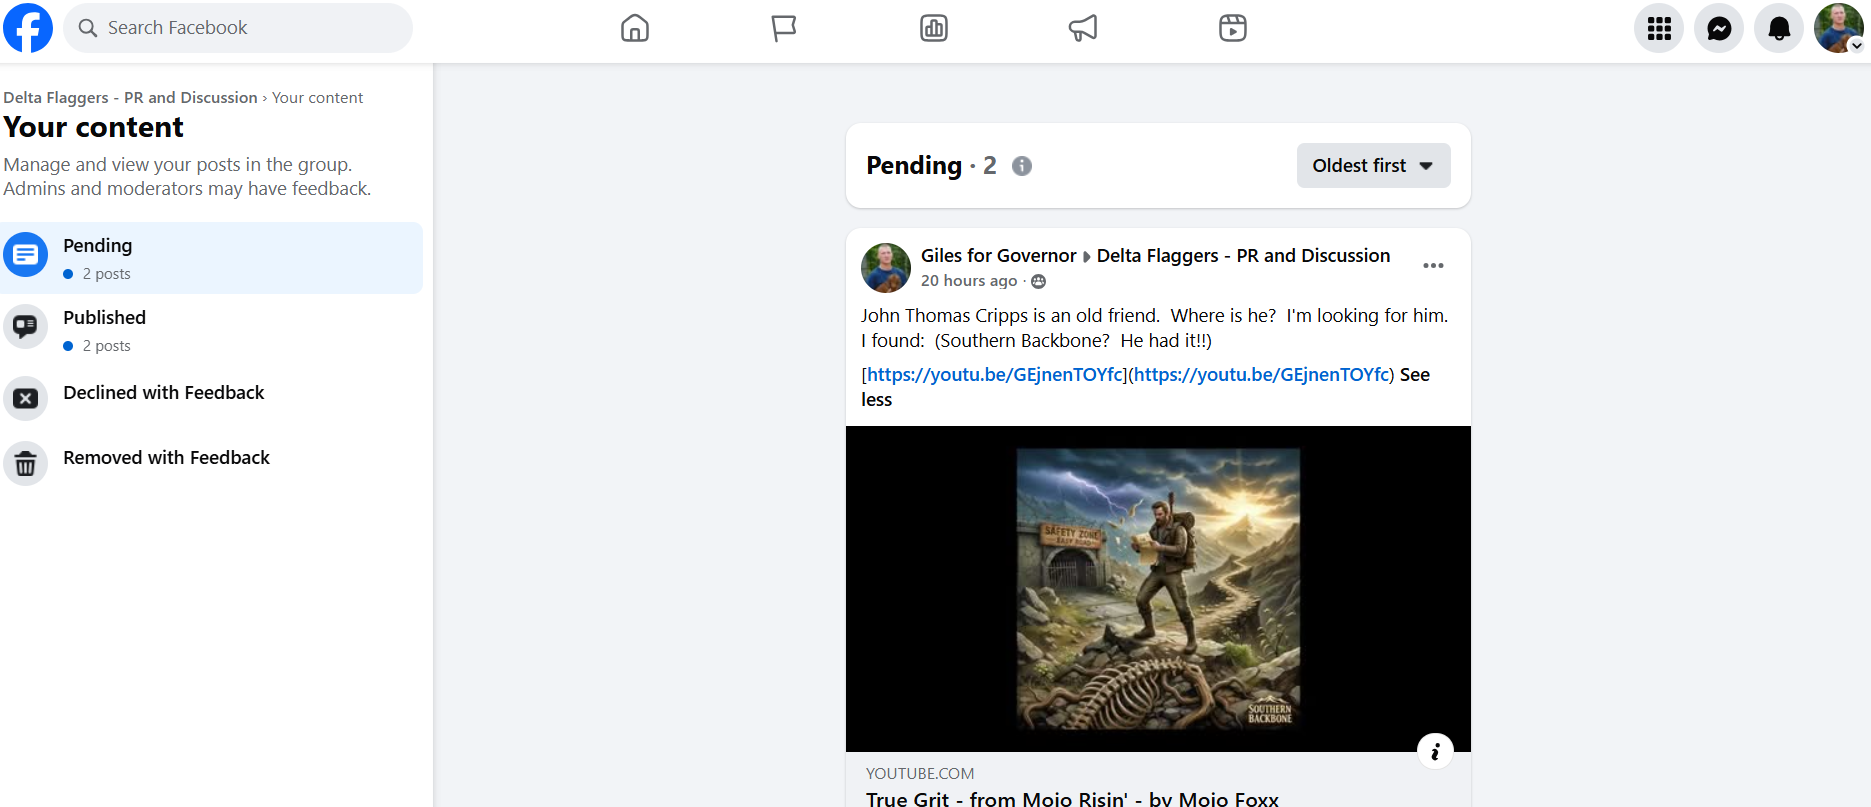This screenshot has width=1871, height=807.
Task: Open the Oldest first sort dropdown
Action: (1373, 166)
